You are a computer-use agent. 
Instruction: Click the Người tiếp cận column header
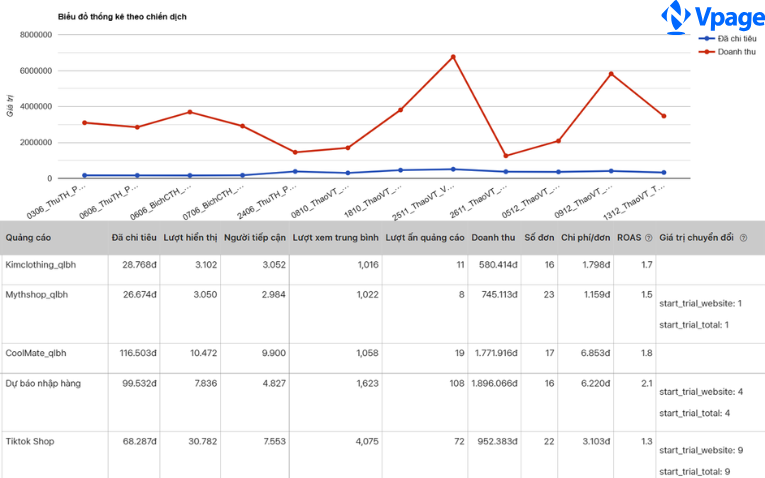pyautogui.click(x=254, y=238)
